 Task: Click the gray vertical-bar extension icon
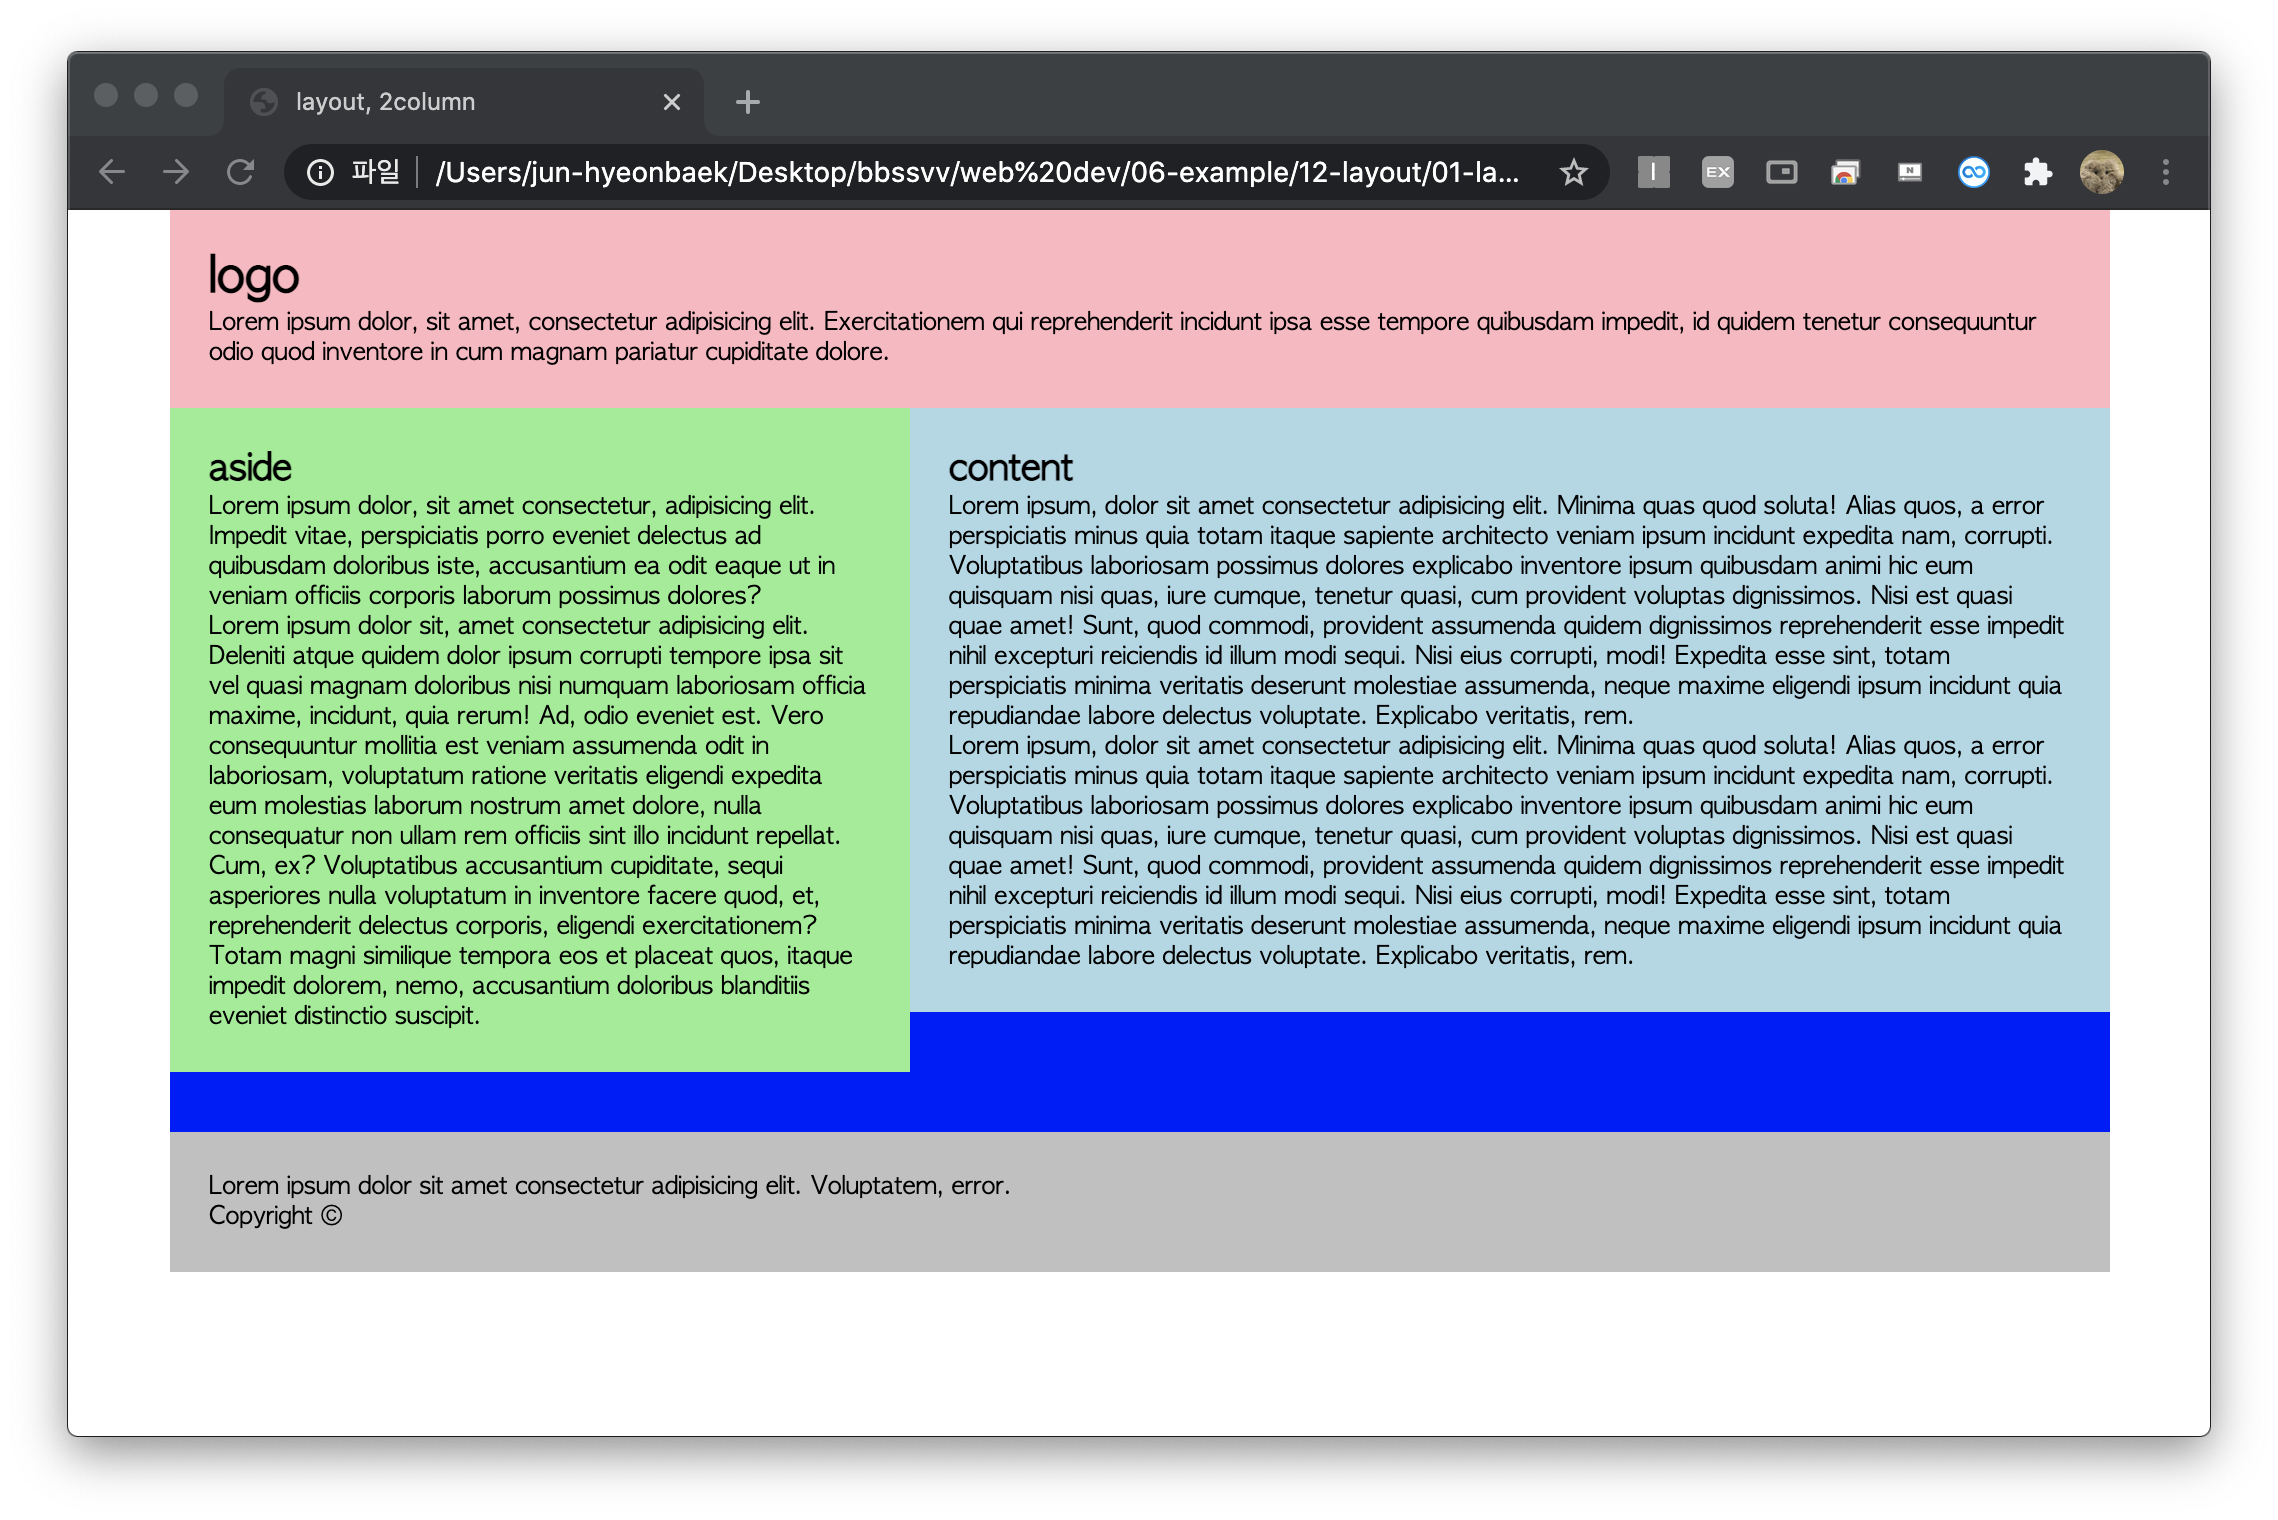click(x=1653, y=172)
